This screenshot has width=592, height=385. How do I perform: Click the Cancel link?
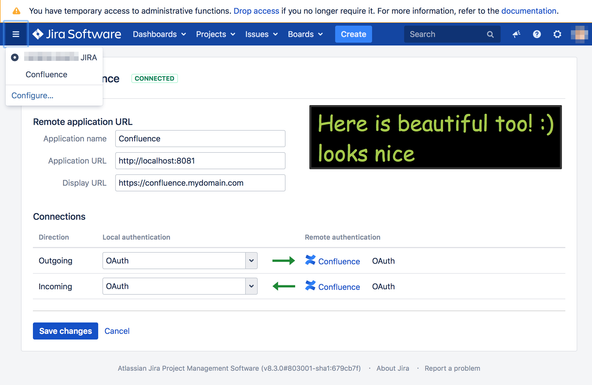(117, 331)
